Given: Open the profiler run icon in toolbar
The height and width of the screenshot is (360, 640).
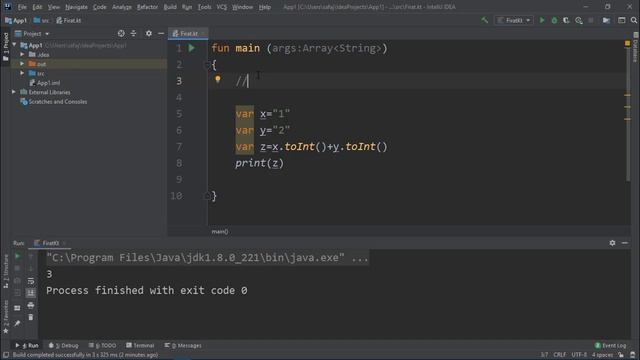Looking at the screenshot, I should tap(579, 20).
